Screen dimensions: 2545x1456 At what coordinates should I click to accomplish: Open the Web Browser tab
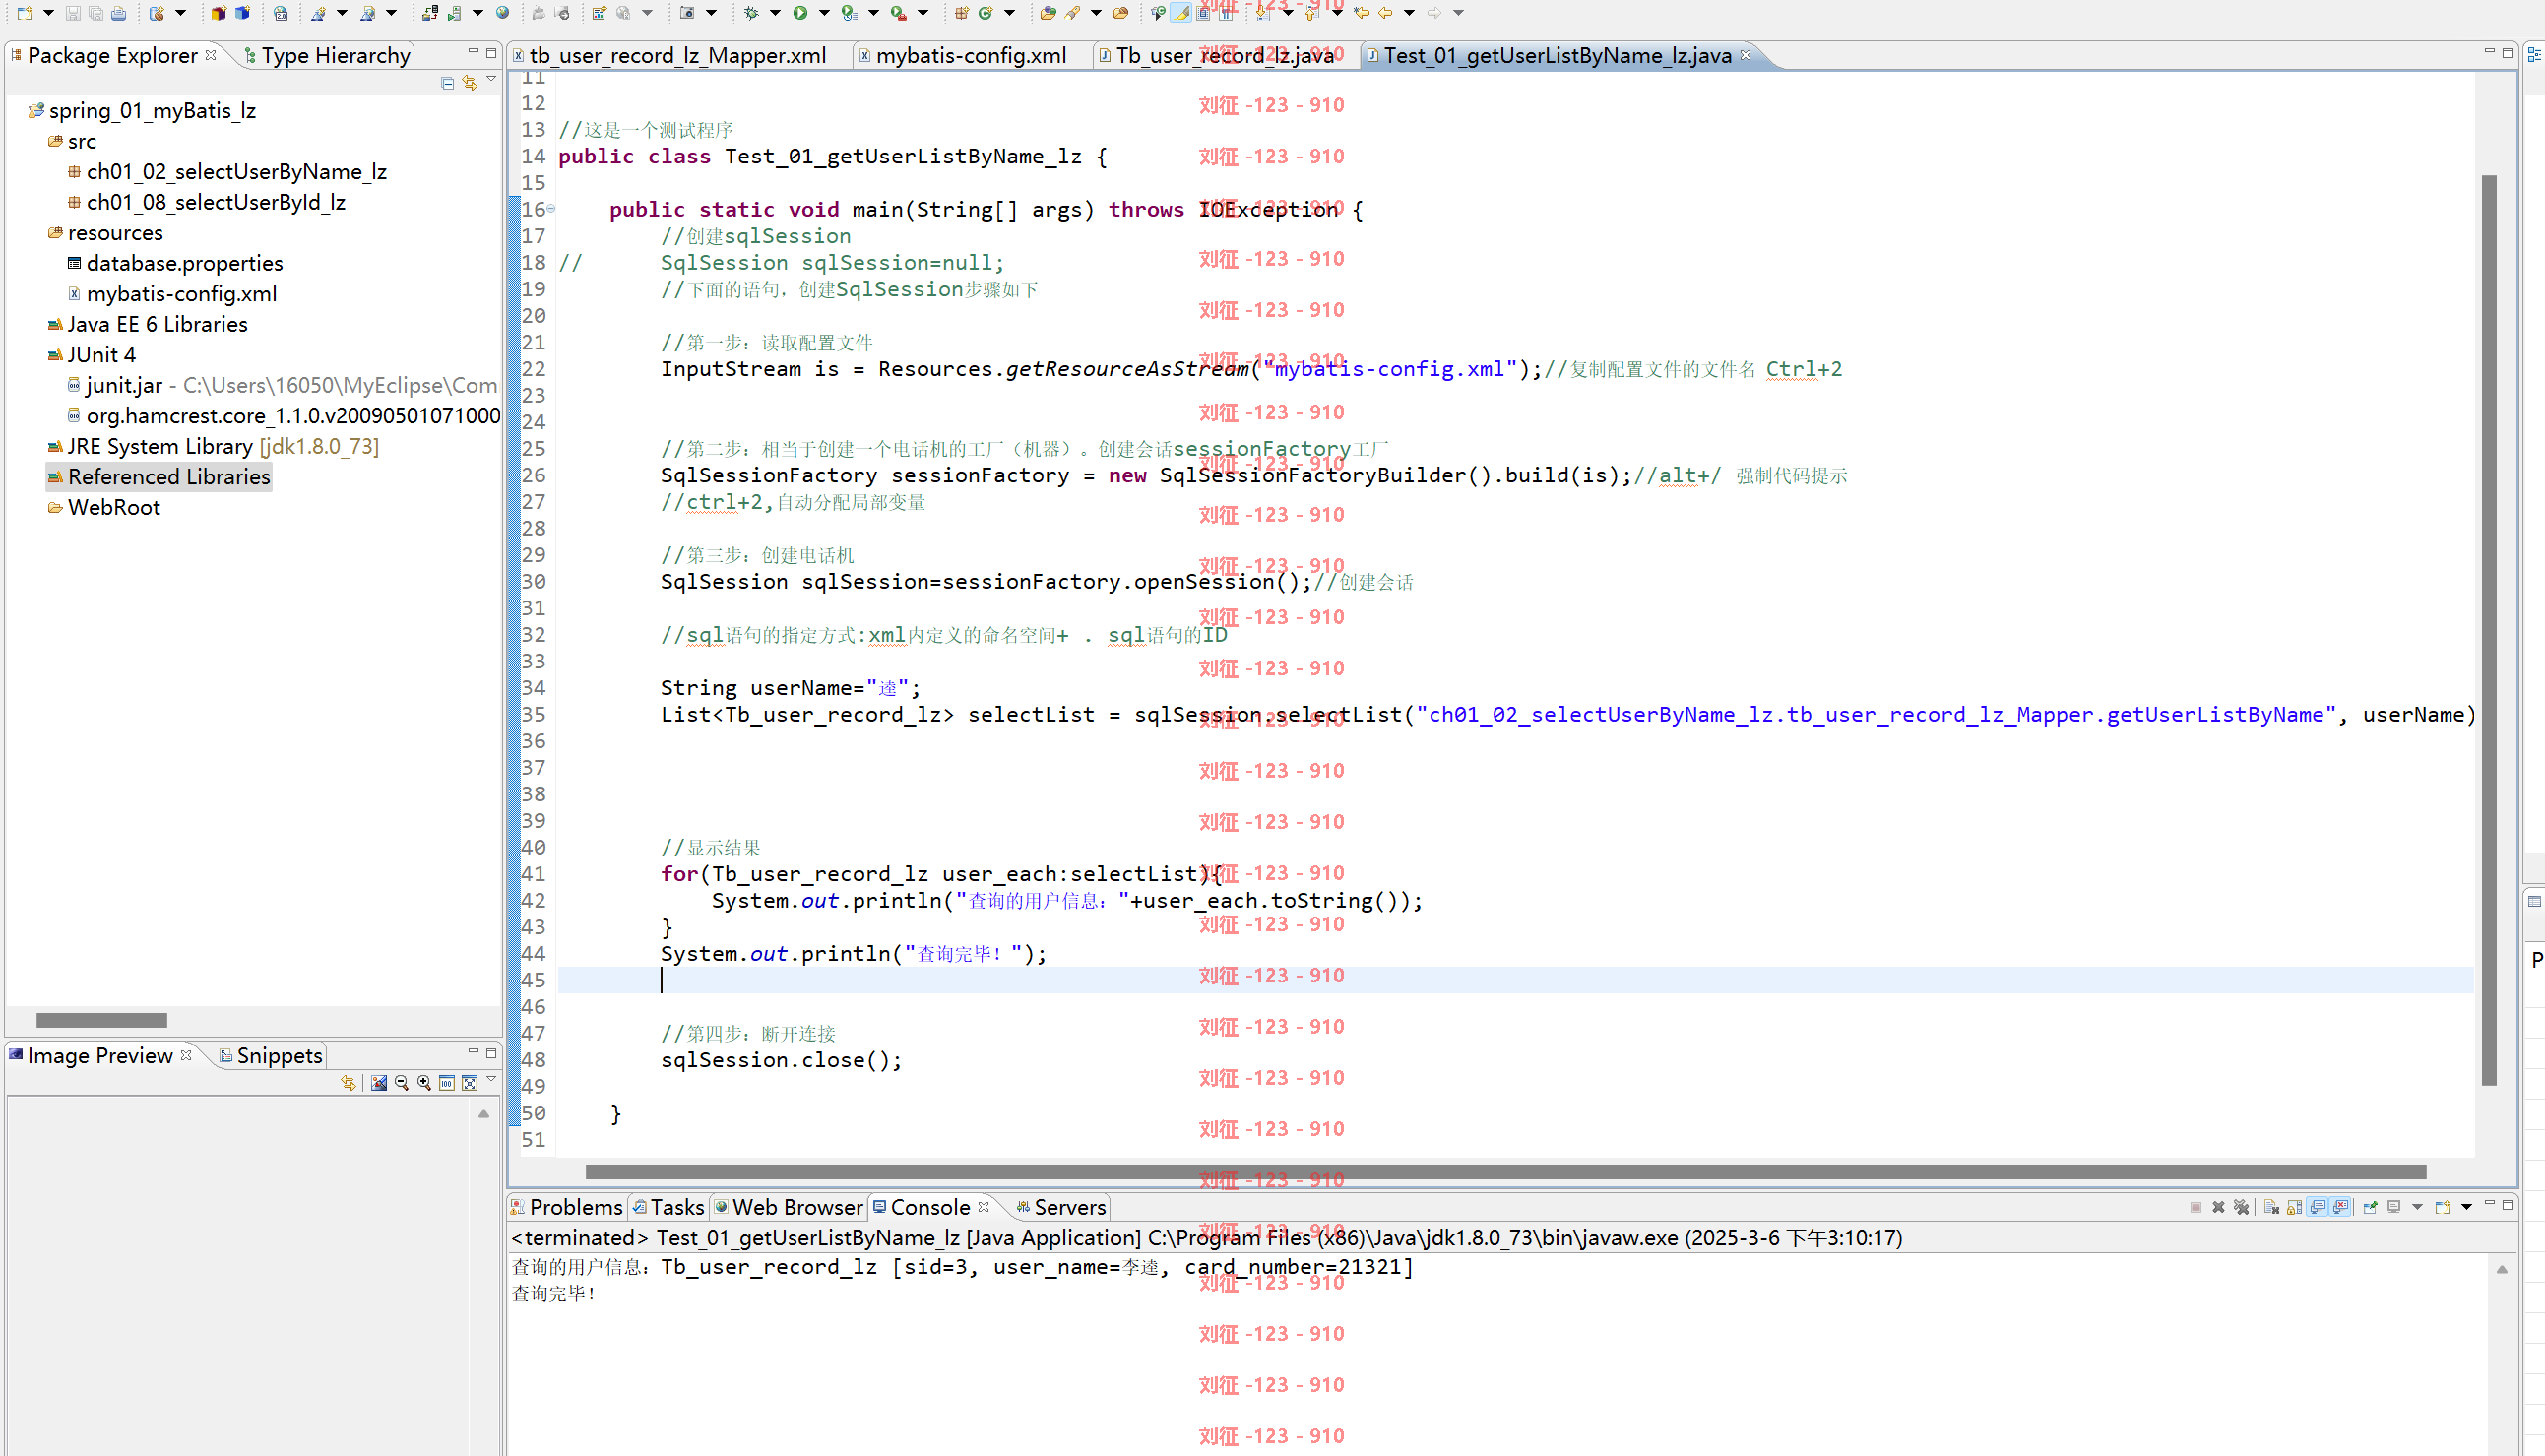point(788,1208)
